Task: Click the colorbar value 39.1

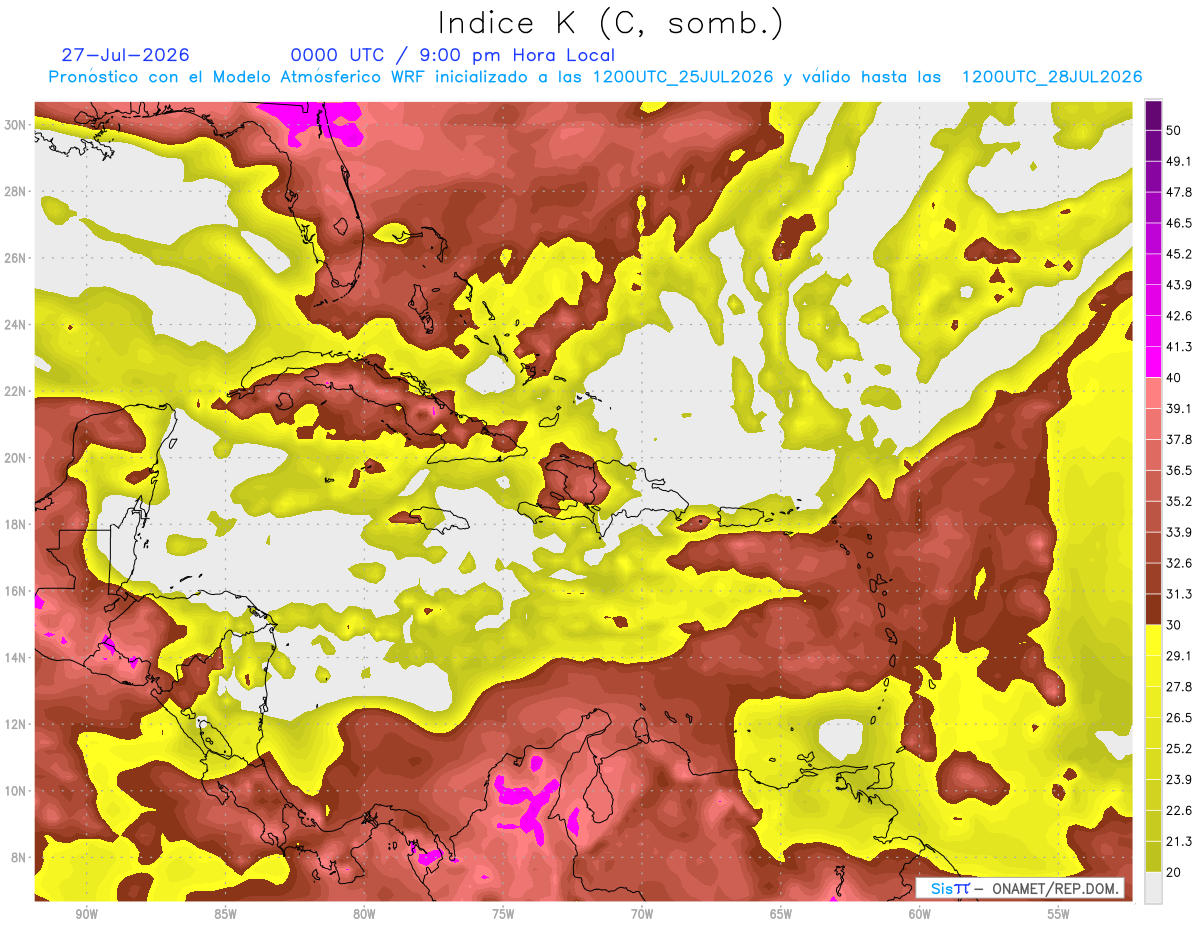Action: [1179, 408]
